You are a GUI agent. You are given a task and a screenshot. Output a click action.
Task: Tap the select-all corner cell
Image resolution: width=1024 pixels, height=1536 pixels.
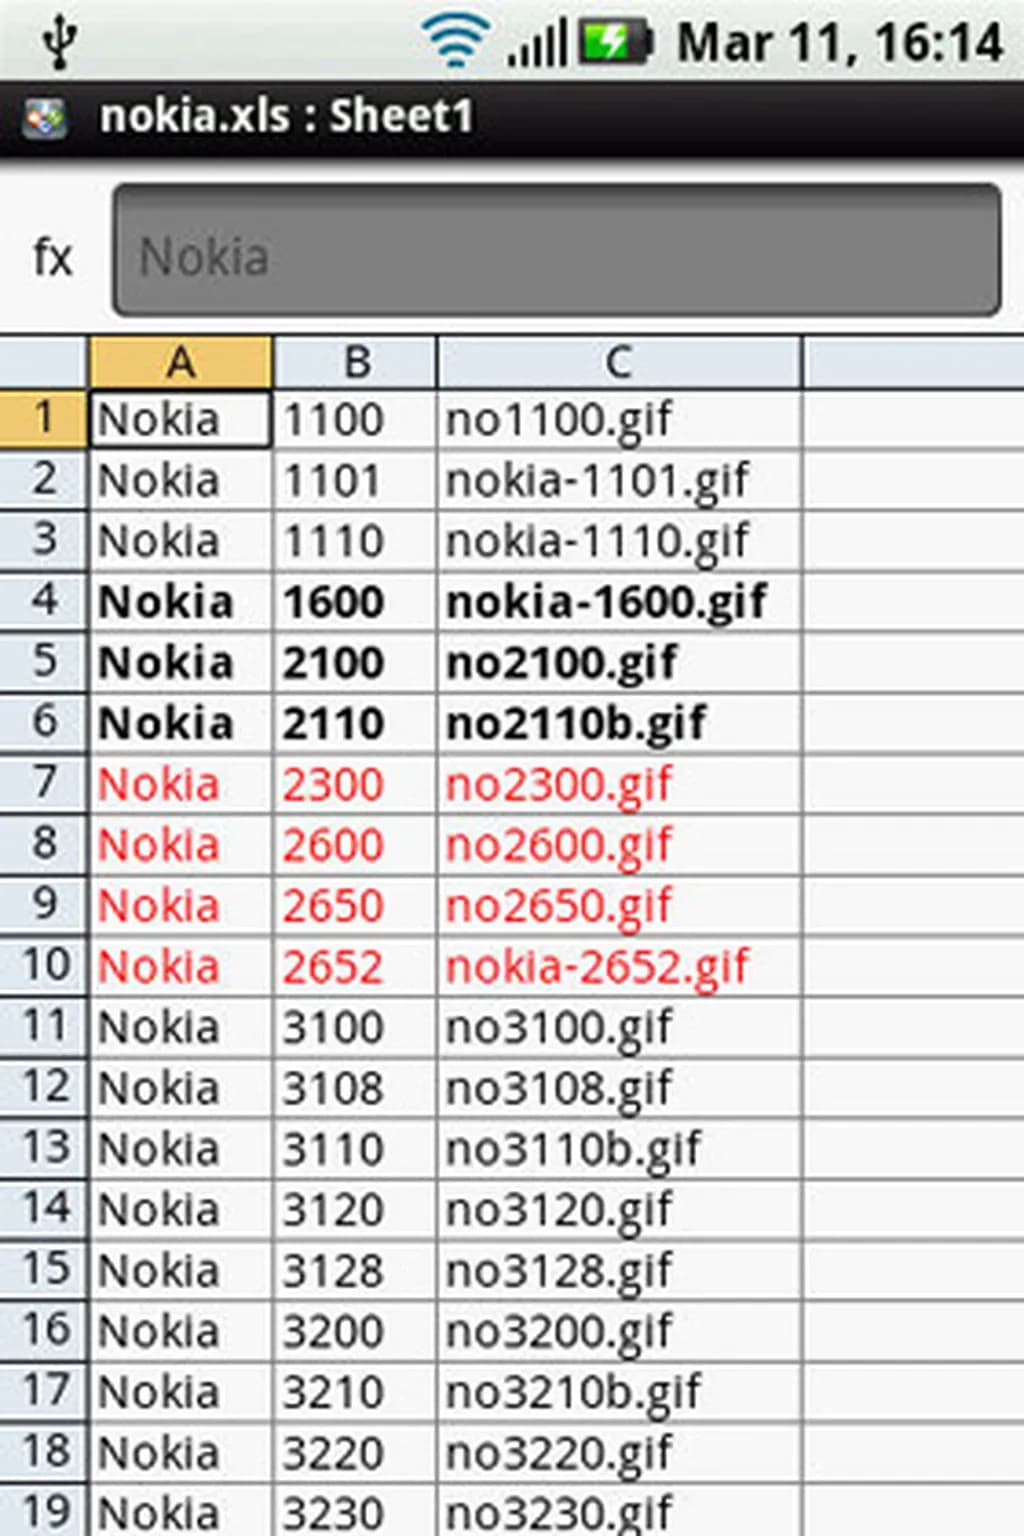pos(44,362)
